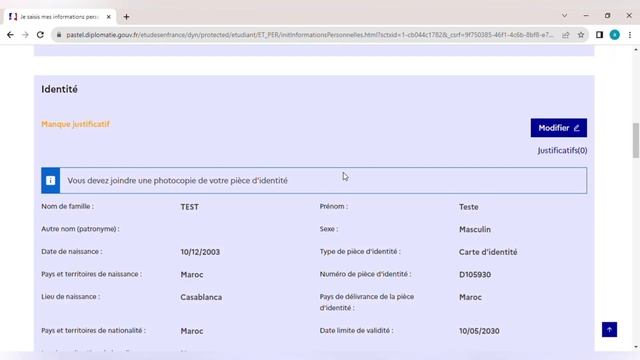This screenshot has height=360, width=640.
Task: Click the 'Autre nom (patronyme) :' label
Action: (x=80, y=229)
